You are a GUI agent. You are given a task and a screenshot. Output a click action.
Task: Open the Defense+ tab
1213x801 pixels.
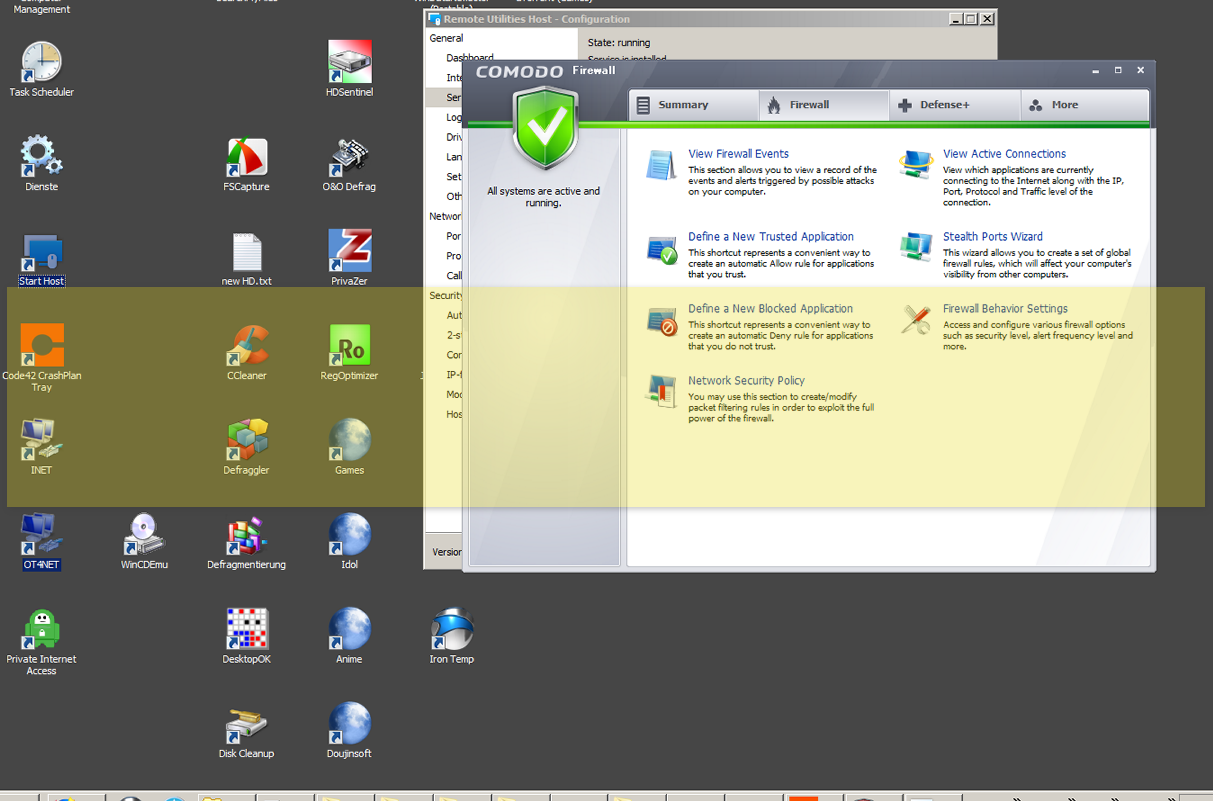point(954,105)
